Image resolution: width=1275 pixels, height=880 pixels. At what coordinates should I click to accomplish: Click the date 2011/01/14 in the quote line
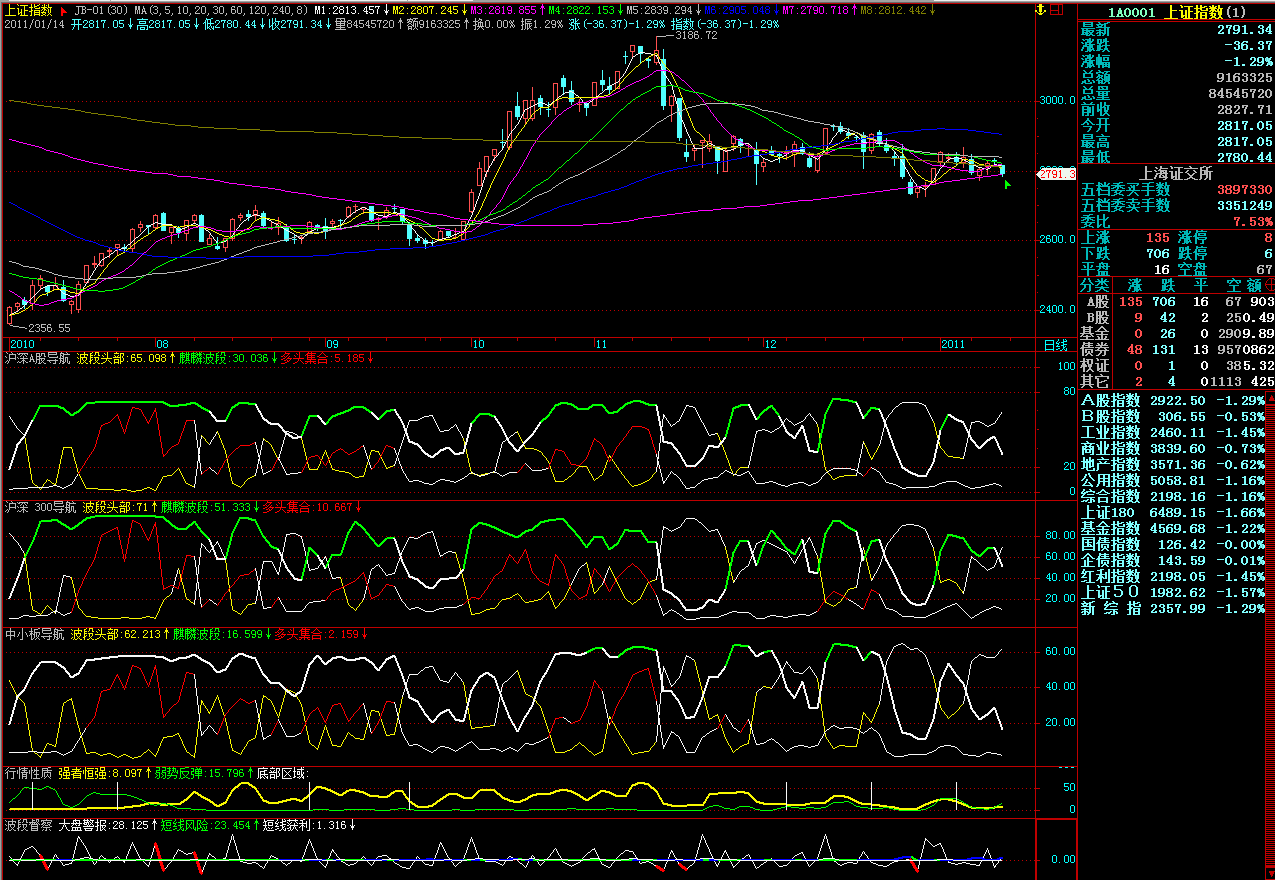[x=34, y=24]
